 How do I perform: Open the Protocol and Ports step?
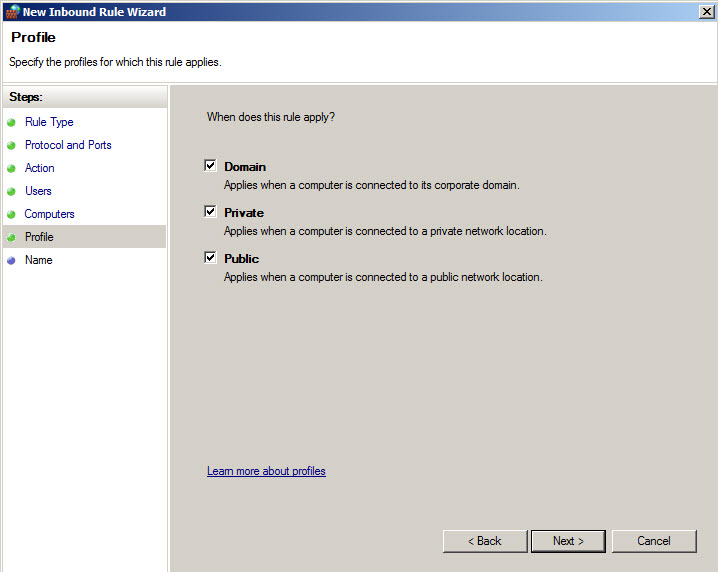(x=68, y=145)
